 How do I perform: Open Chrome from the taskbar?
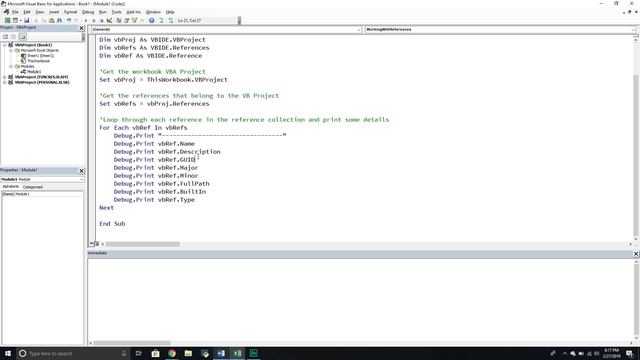pyautogui.click(x=172, y=353)
